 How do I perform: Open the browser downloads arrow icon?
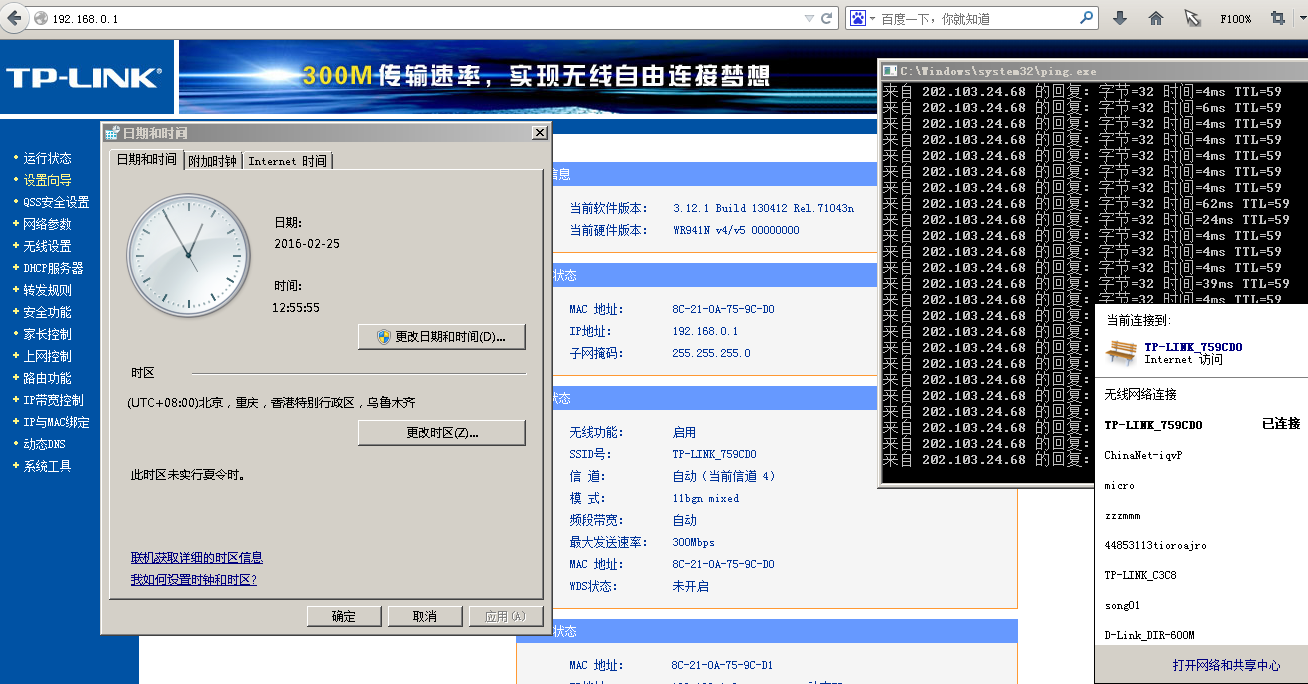click(x=1120, y=18)
